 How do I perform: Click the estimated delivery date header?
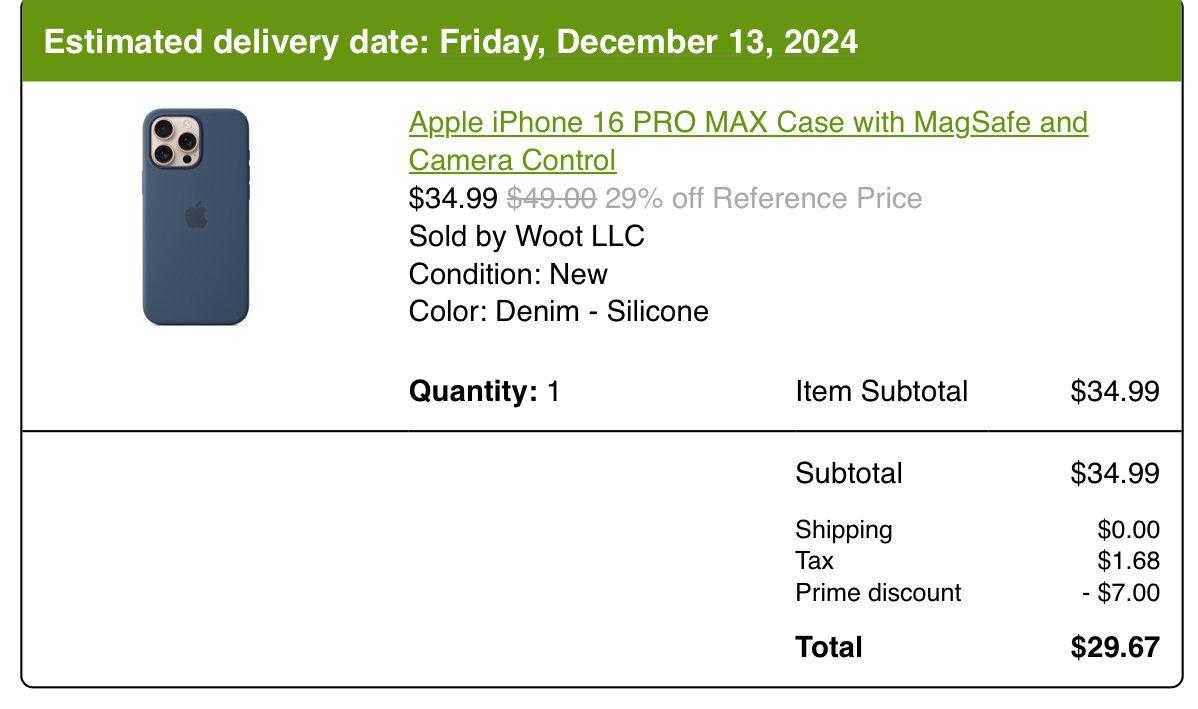pos(450,42)
